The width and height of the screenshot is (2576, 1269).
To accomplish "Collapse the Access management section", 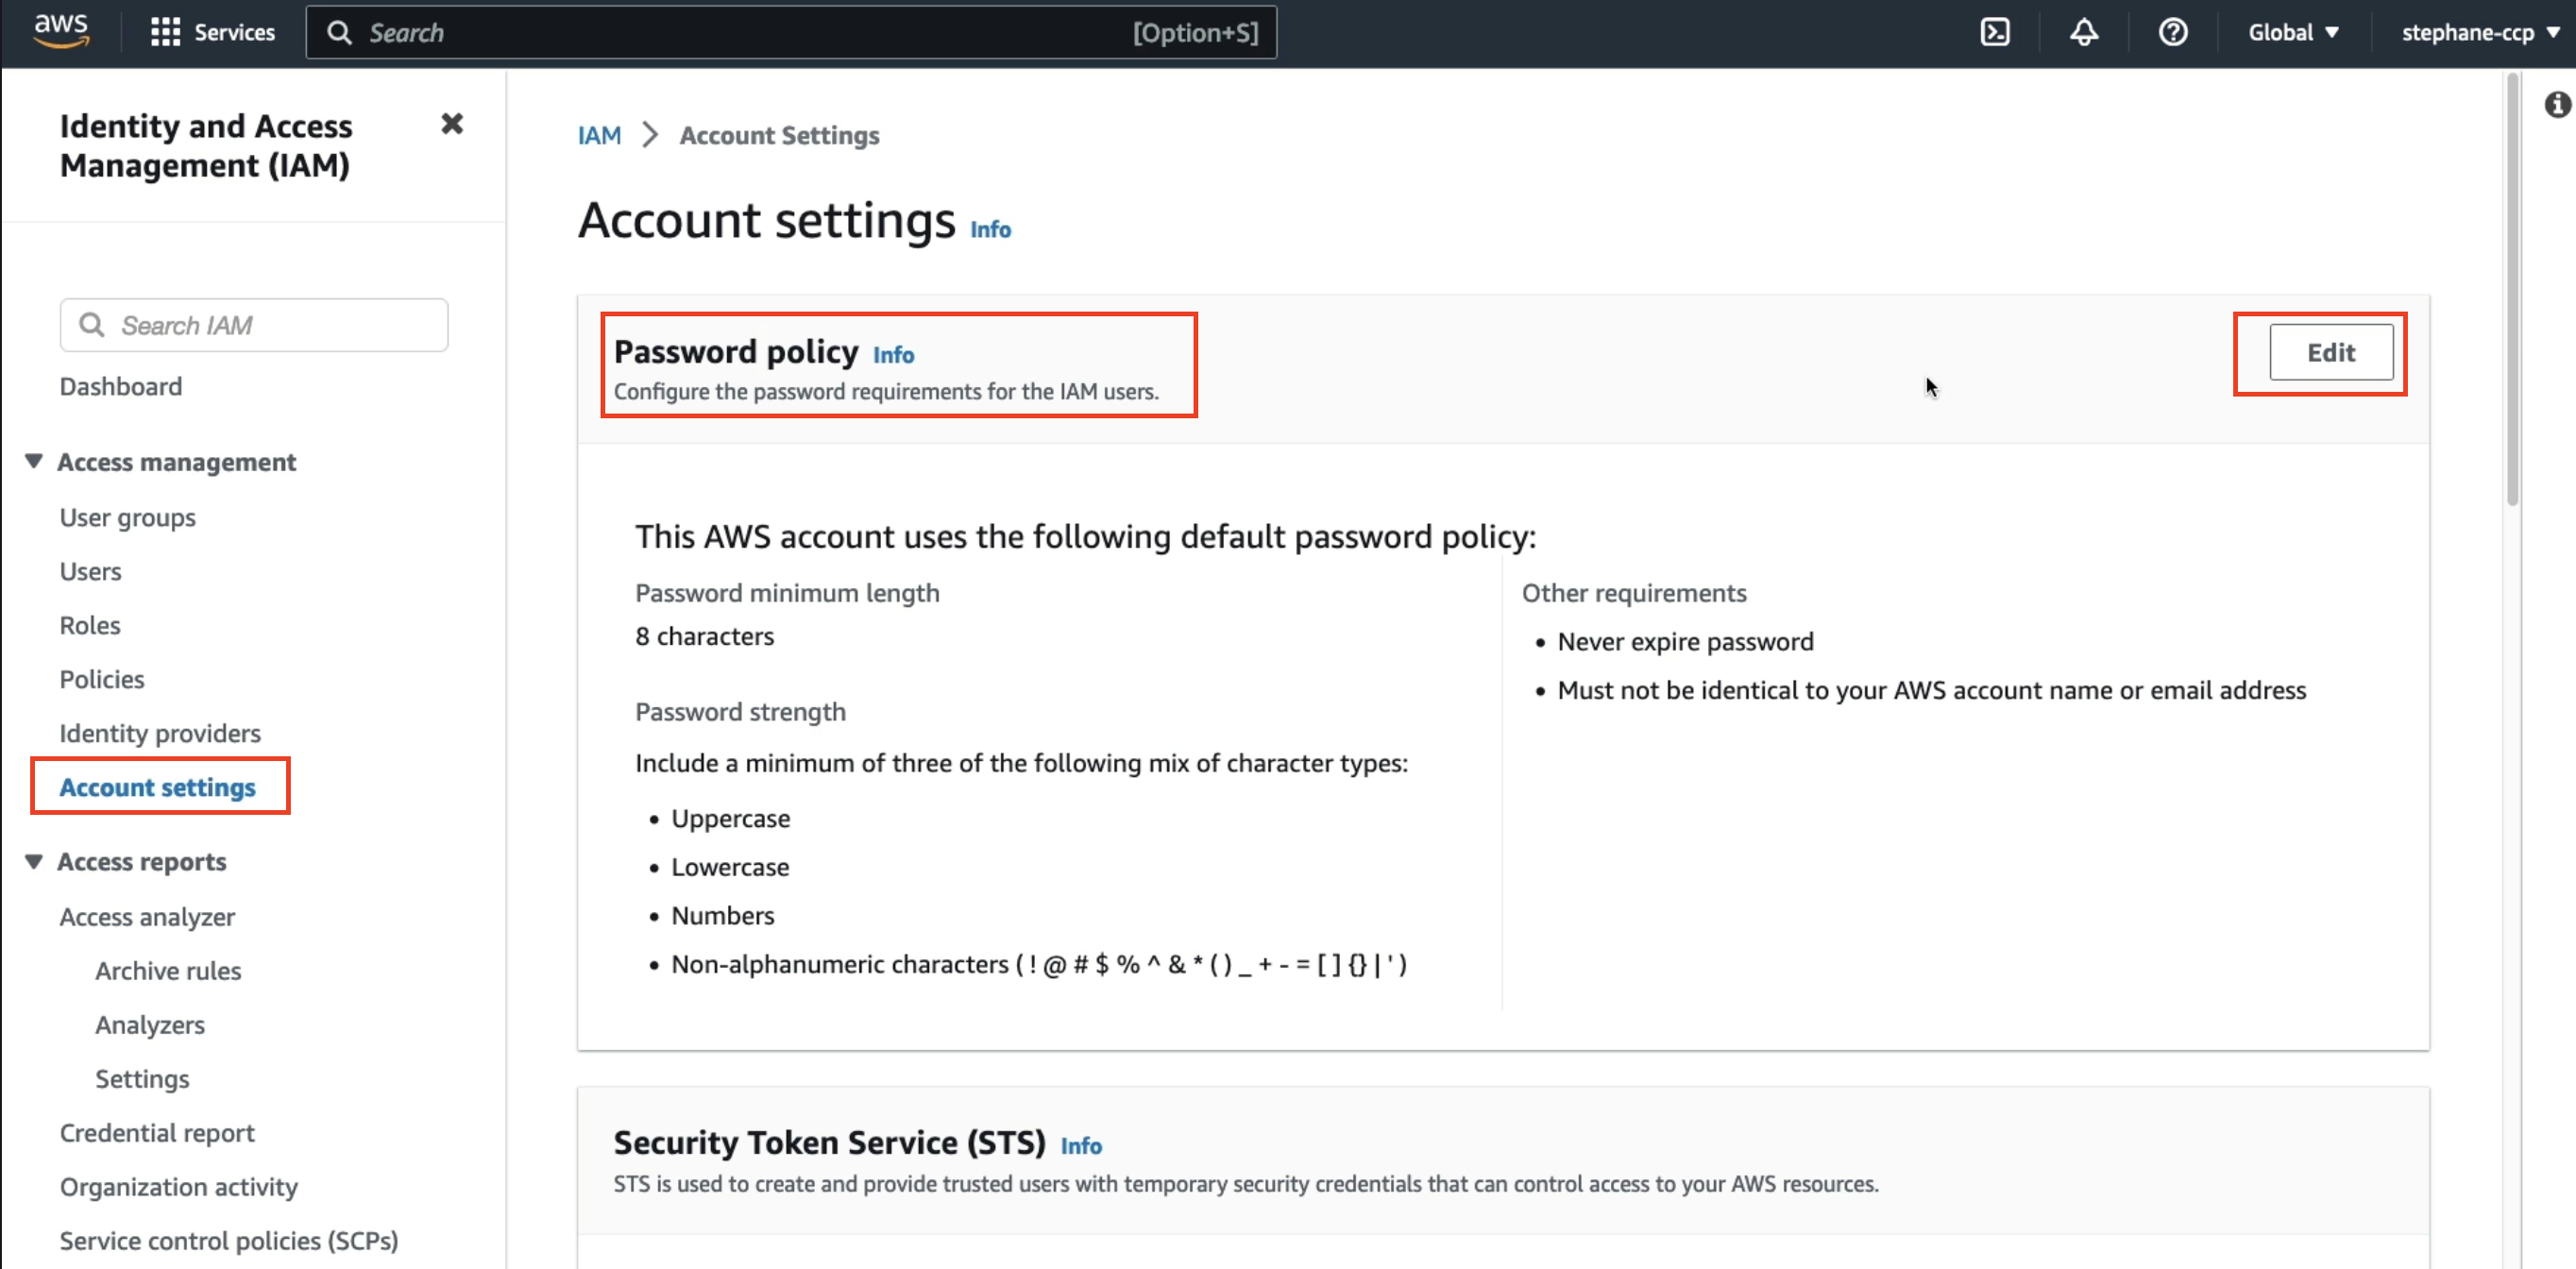I will pyautogui.click(x=34, y=461).
